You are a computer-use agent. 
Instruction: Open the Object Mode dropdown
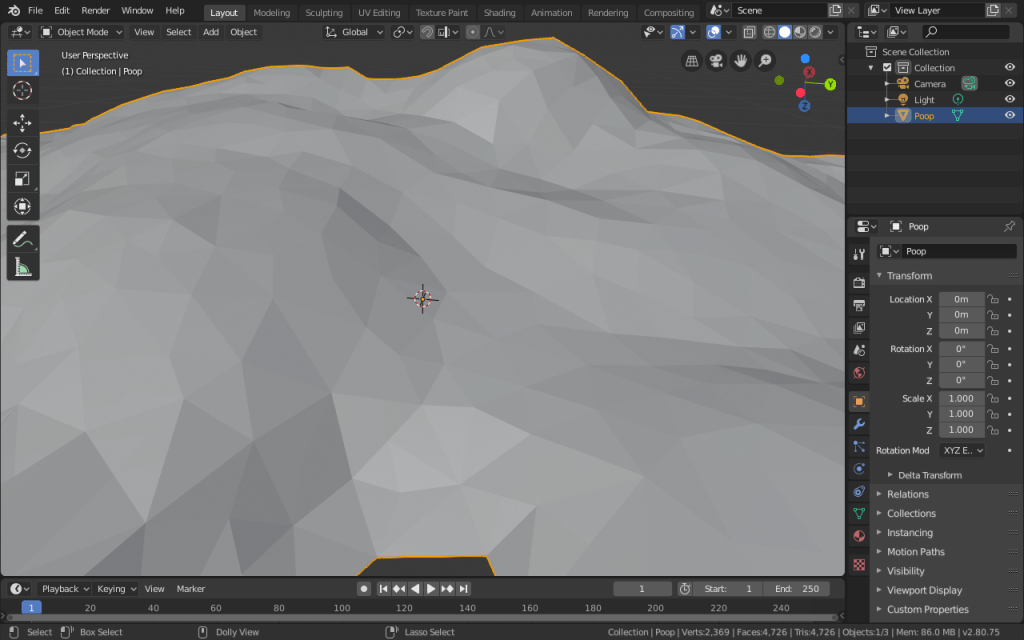tap(80, 31)
